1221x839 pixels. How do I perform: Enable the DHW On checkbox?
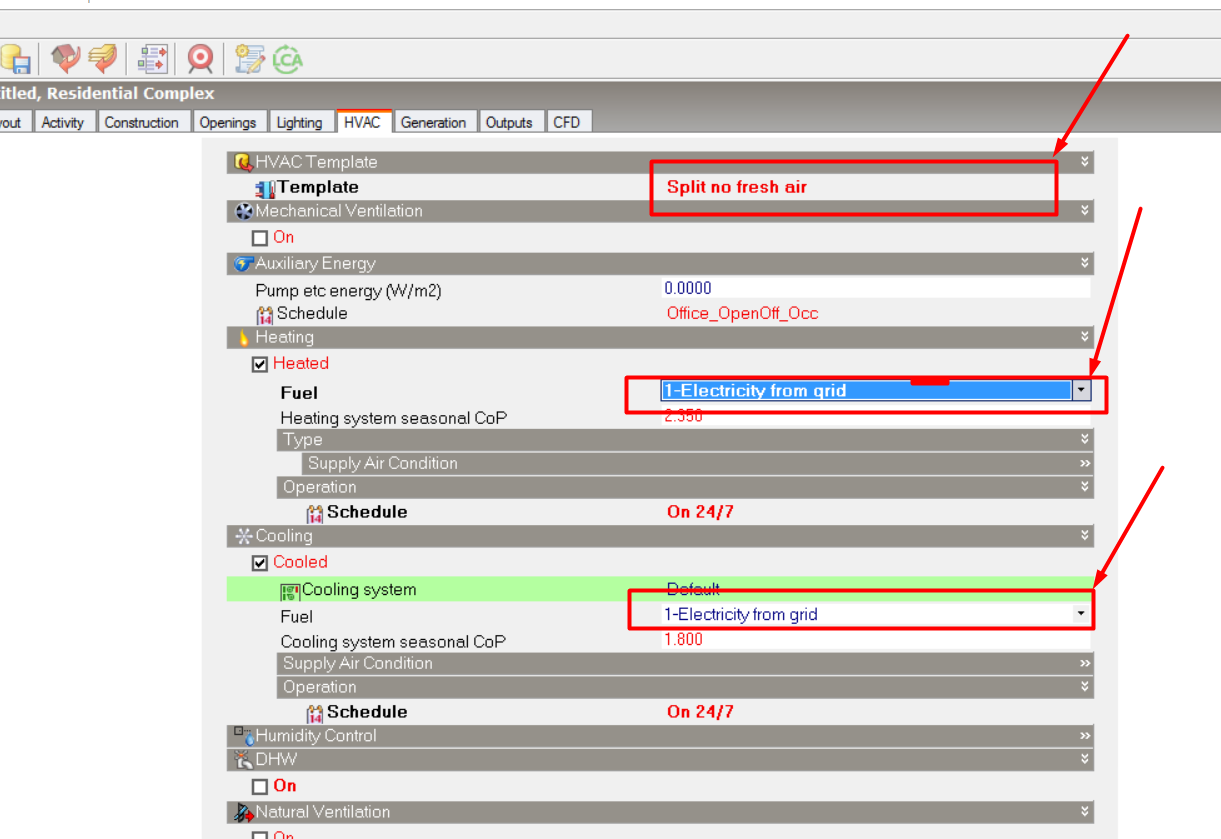[x=260, y=787]
